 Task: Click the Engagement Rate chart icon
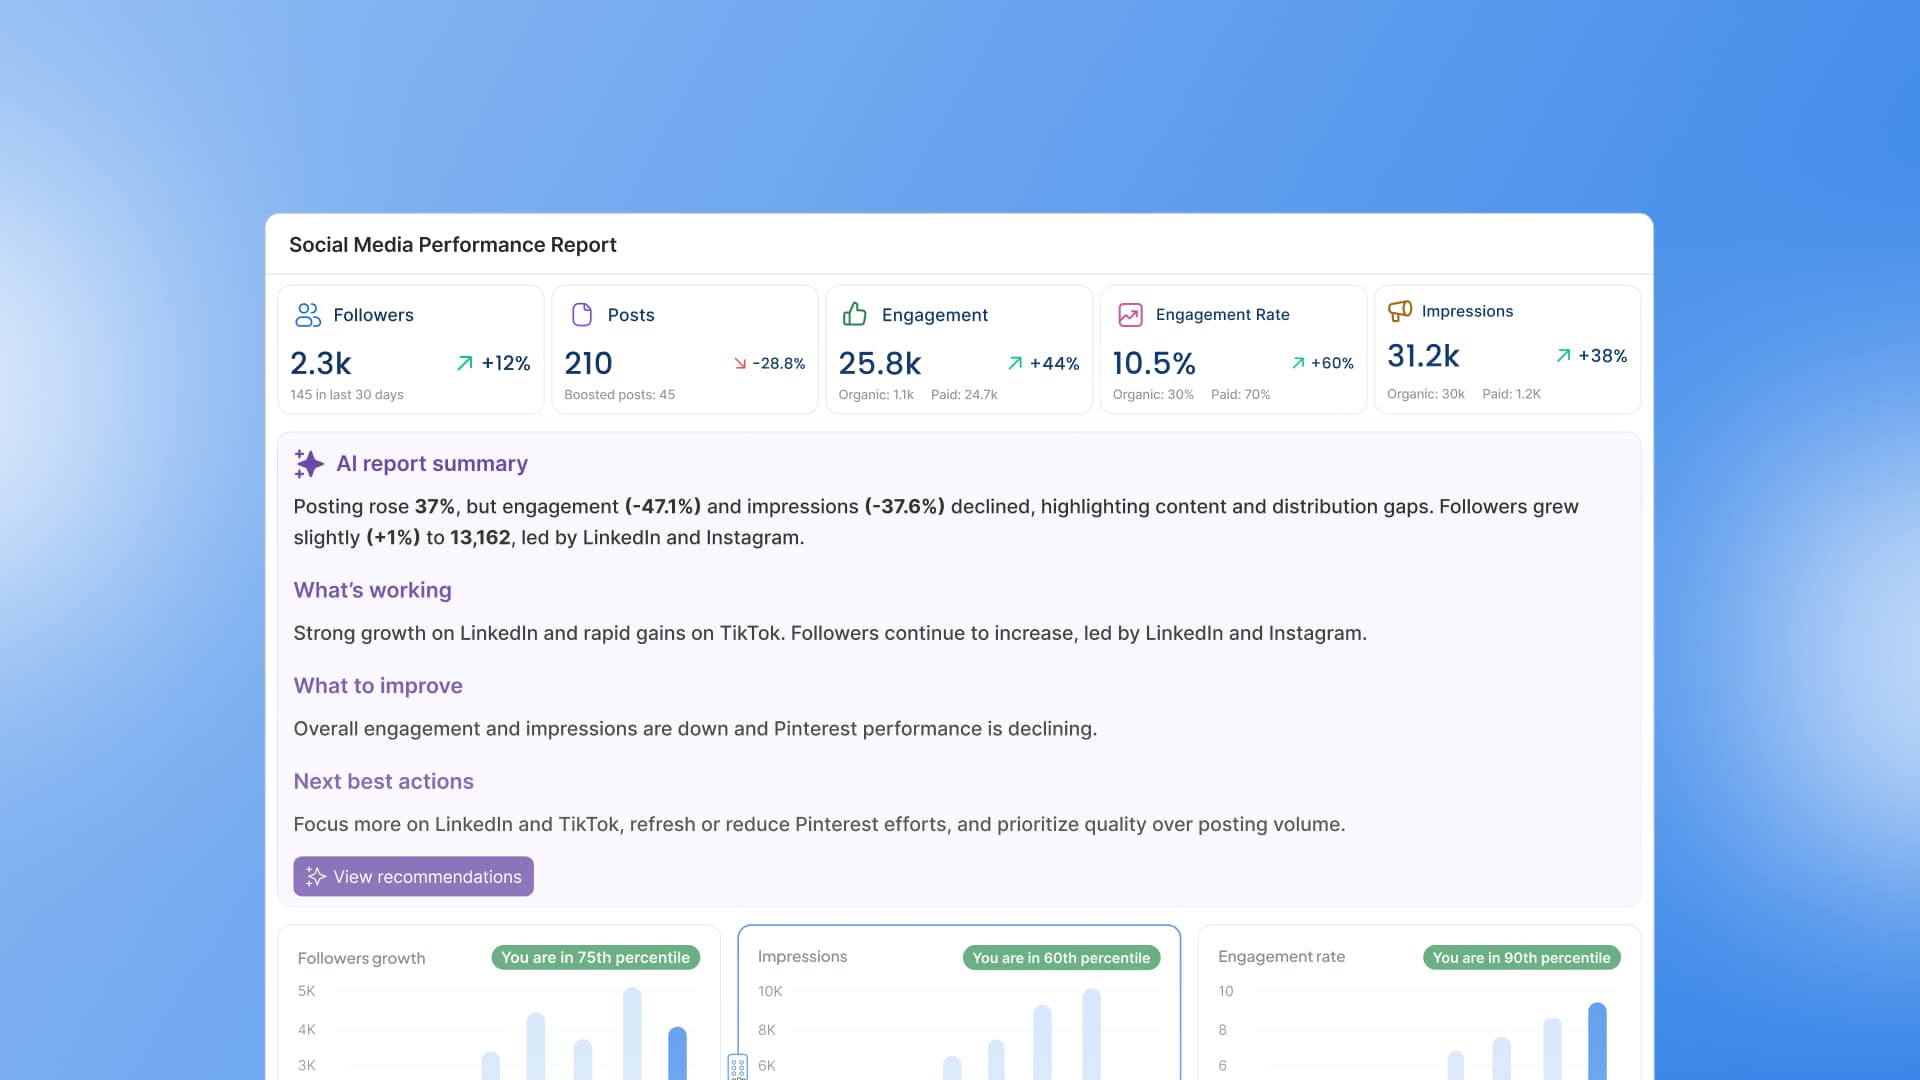(x=1130, y=315)
